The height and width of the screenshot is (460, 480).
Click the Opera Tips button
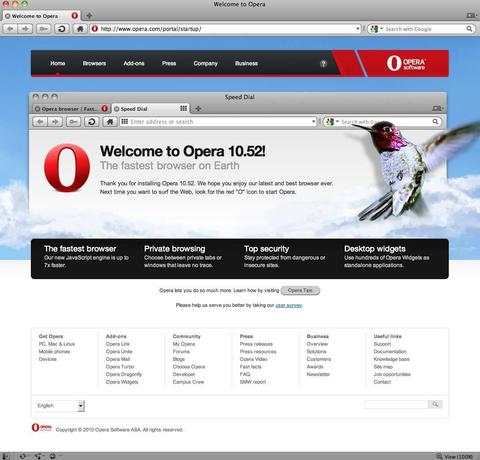[x=300, y=290]
